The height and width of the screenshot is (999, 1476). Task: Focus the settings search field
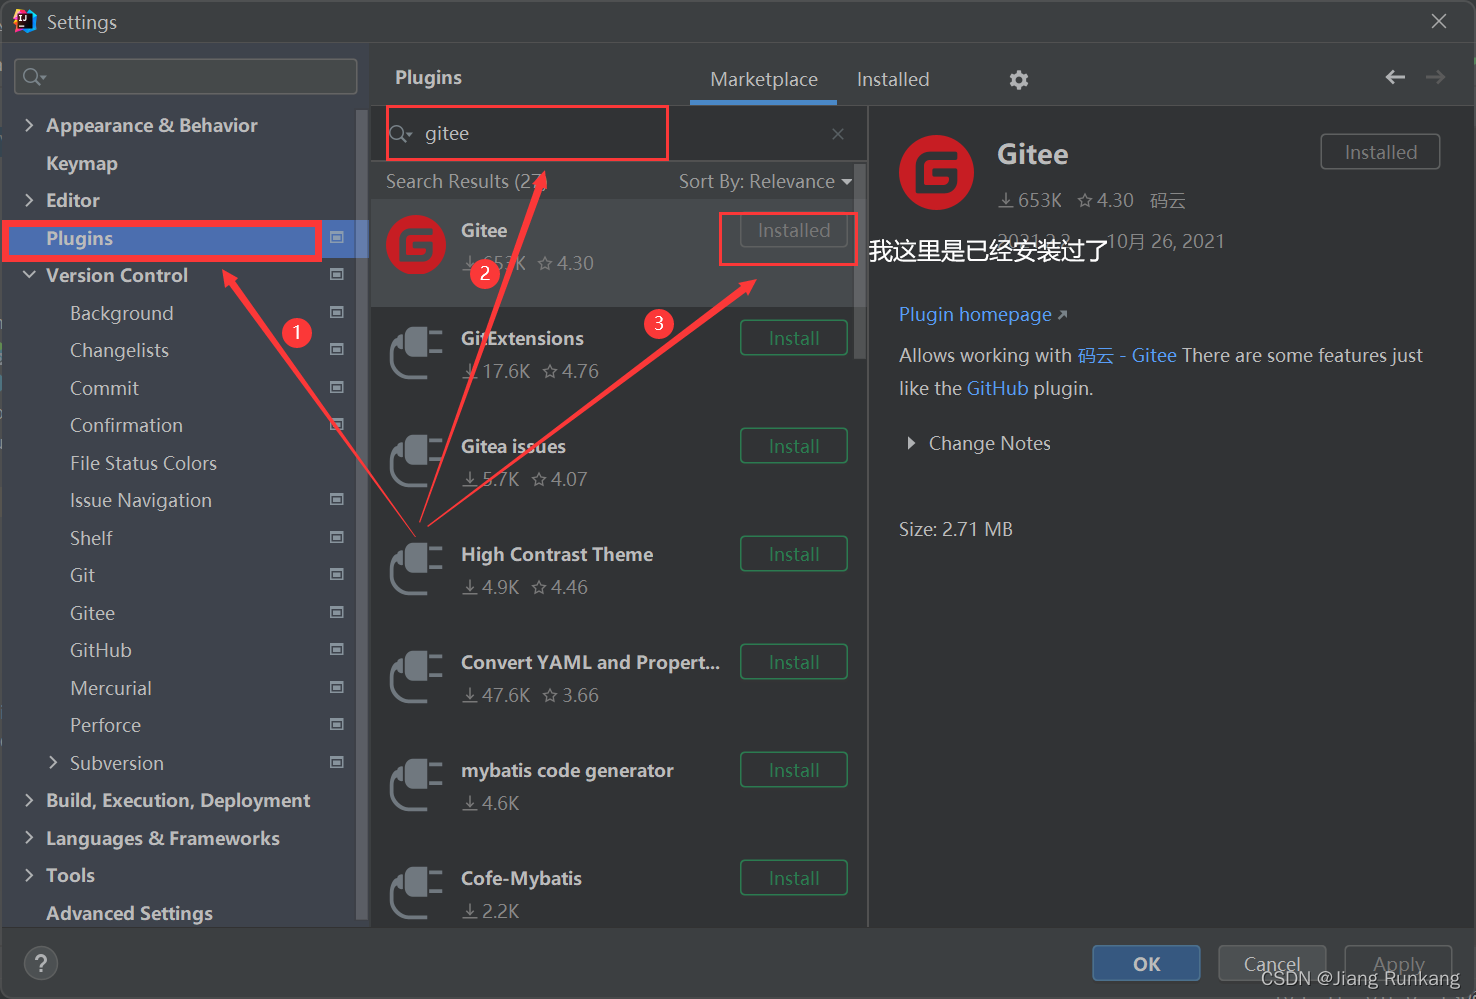pyautogui.click(x=186, y=77)
